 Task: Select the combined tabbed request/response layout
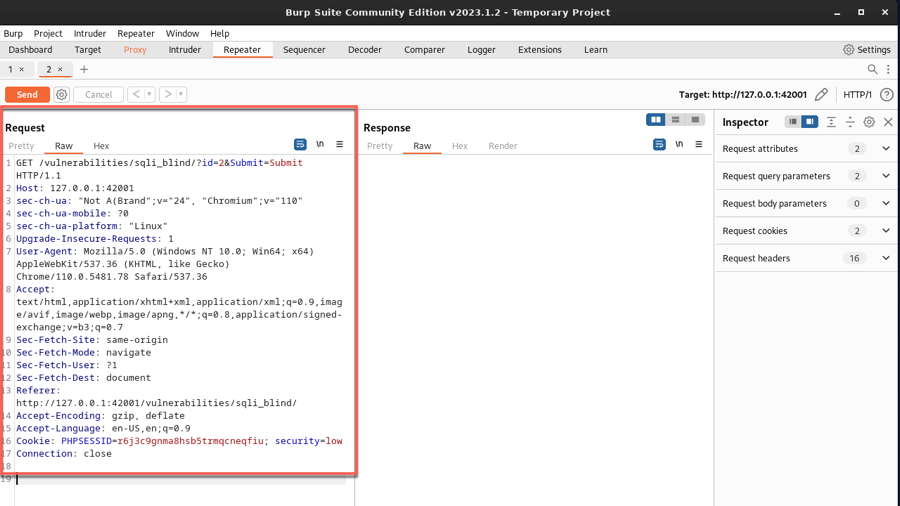695,119
